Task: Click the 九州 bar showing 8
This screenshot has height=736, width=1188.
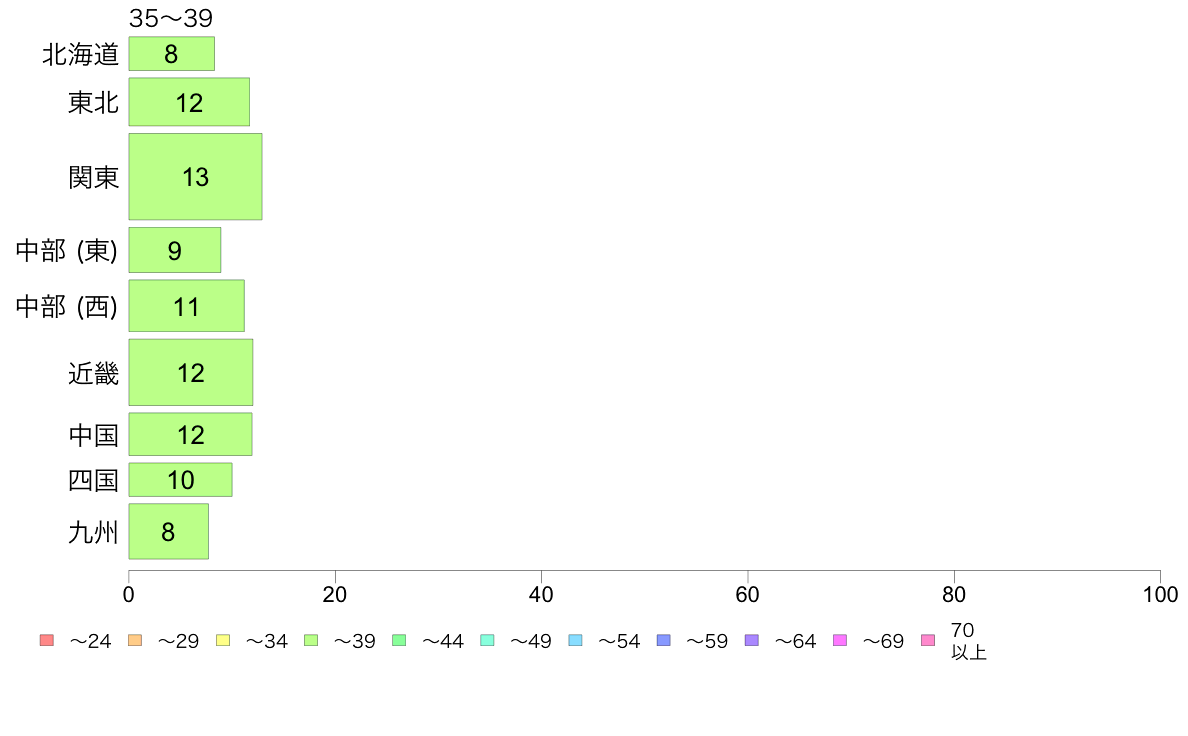Action: (x=168, y=531)
